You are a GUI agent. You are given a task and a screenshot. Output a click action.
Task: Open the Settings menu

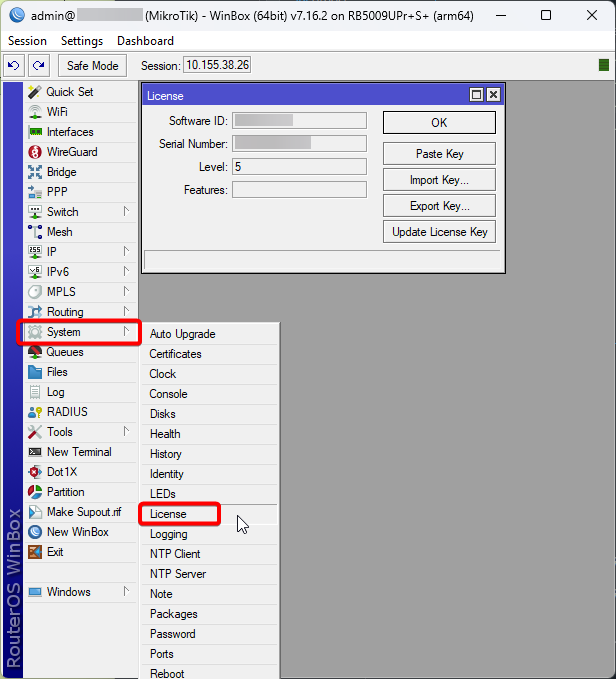[81, 41]
